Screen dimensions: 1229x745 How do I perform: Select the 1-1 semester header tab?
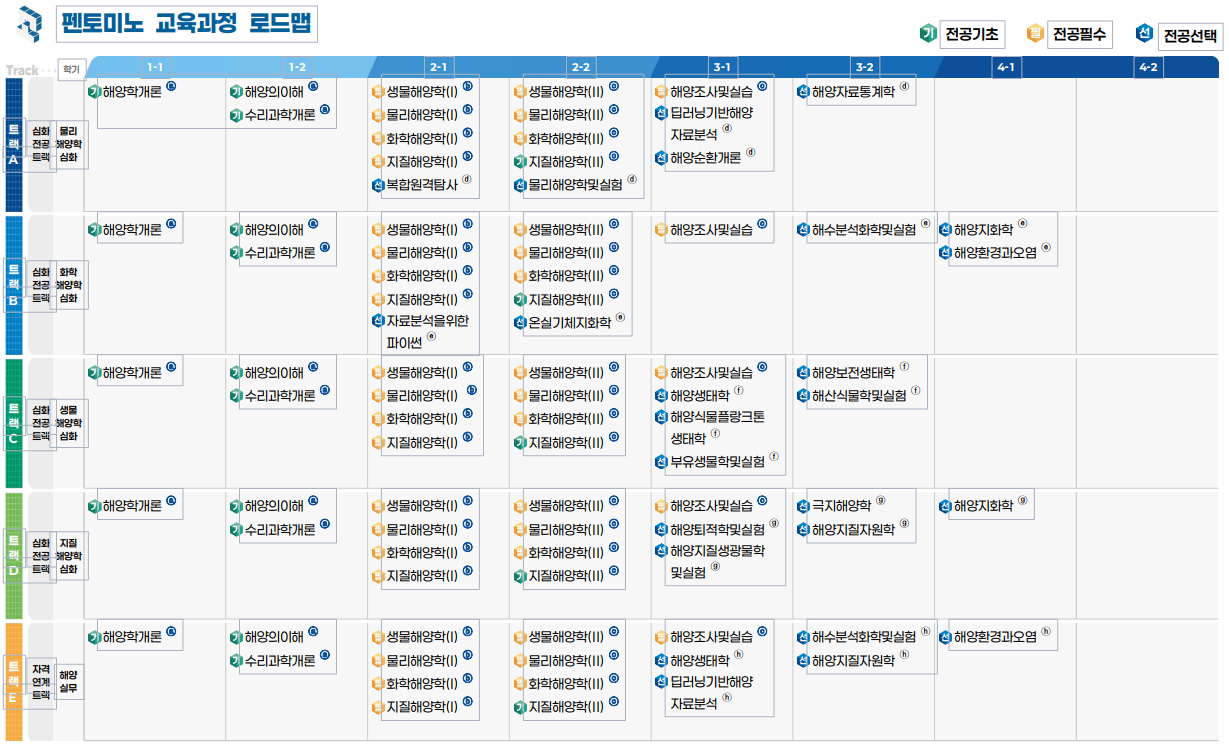[155, 67]
